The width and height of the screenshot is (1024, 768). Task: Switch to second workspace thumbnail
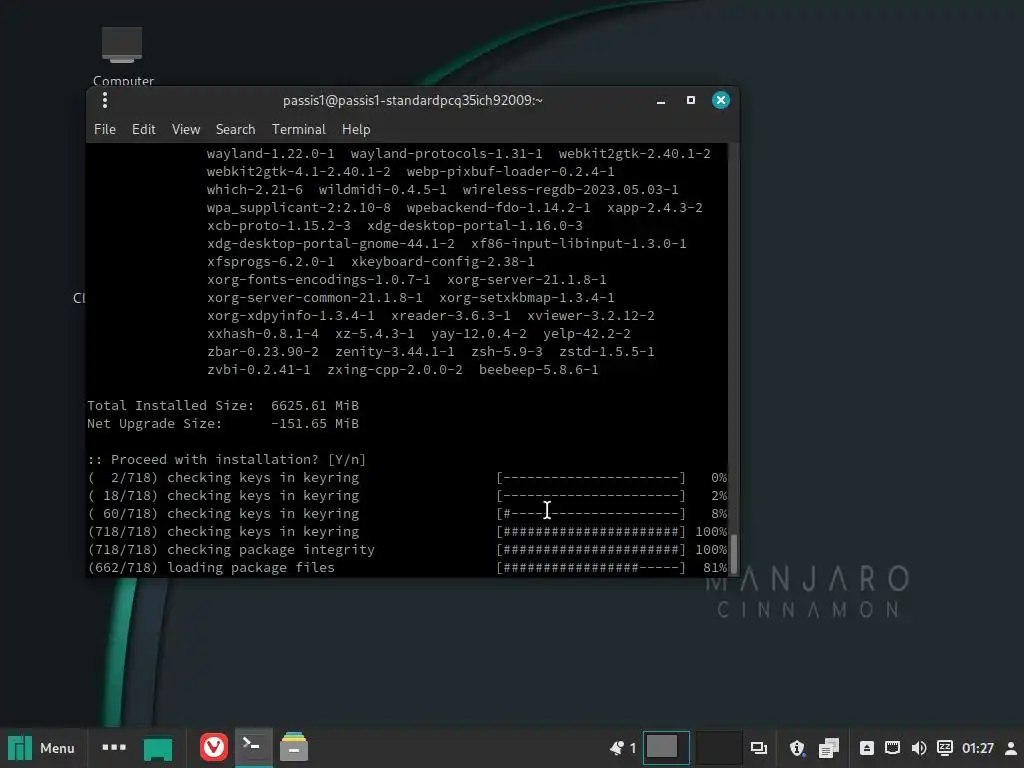coord(717,748)
